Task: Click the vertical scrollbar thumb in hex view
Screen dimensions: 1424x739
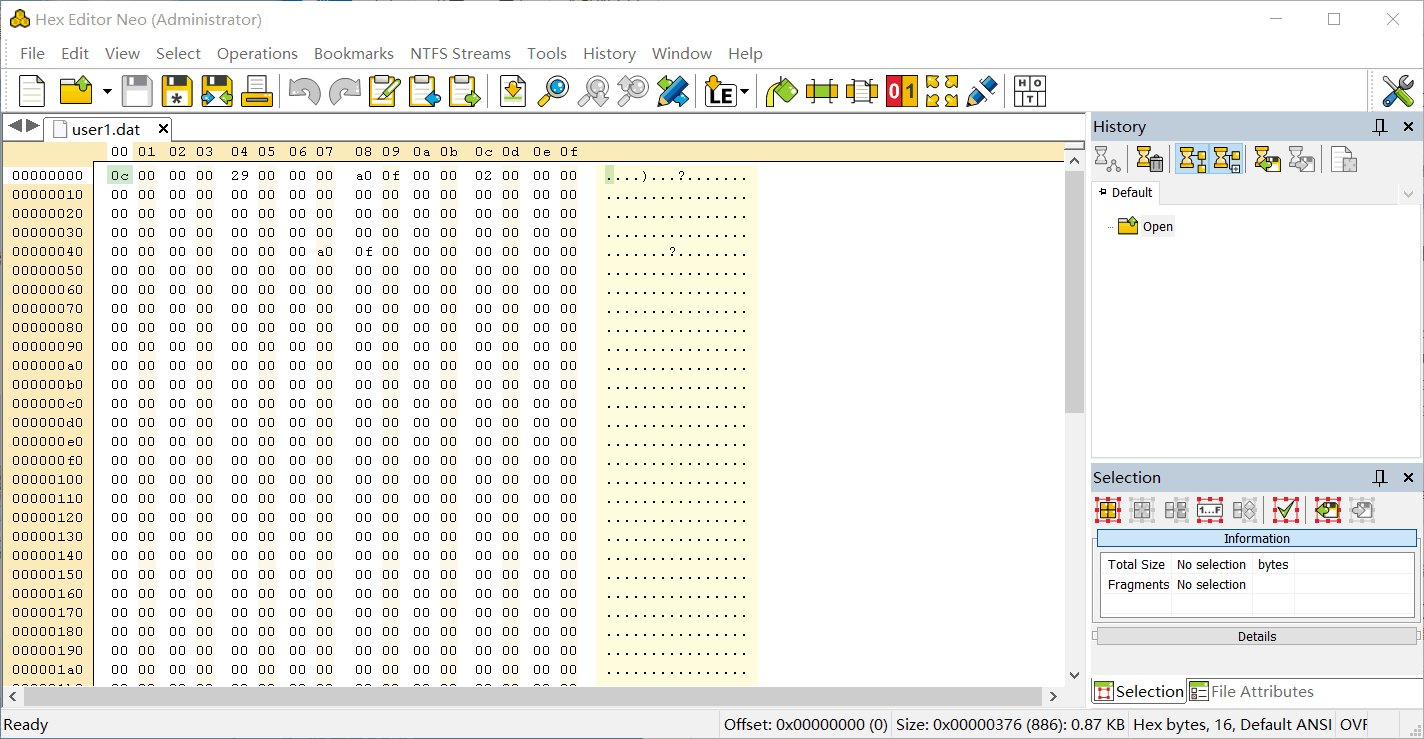Action: click(x=1075, y=290)
